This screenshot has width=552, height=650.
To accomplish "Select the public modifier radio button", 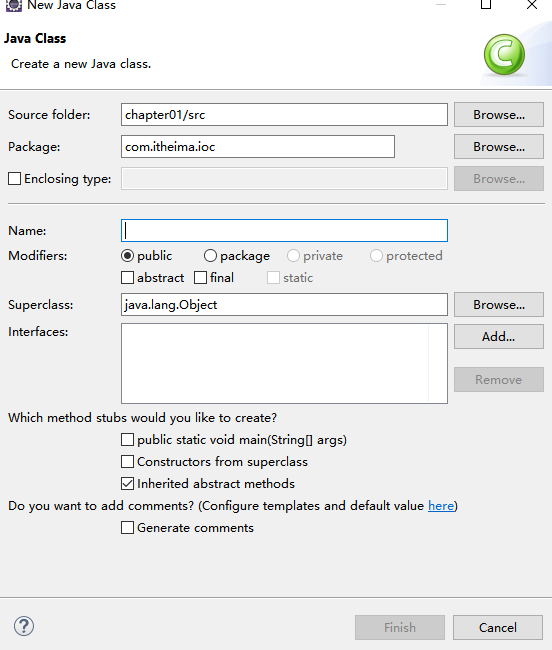I will (x=128, y=256).
